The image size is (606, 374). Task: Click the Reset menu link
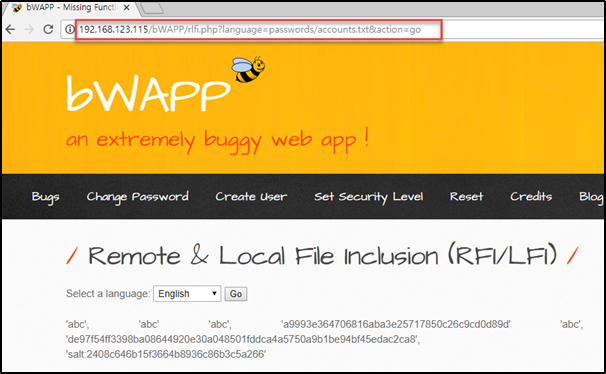(x=466, y=197)
